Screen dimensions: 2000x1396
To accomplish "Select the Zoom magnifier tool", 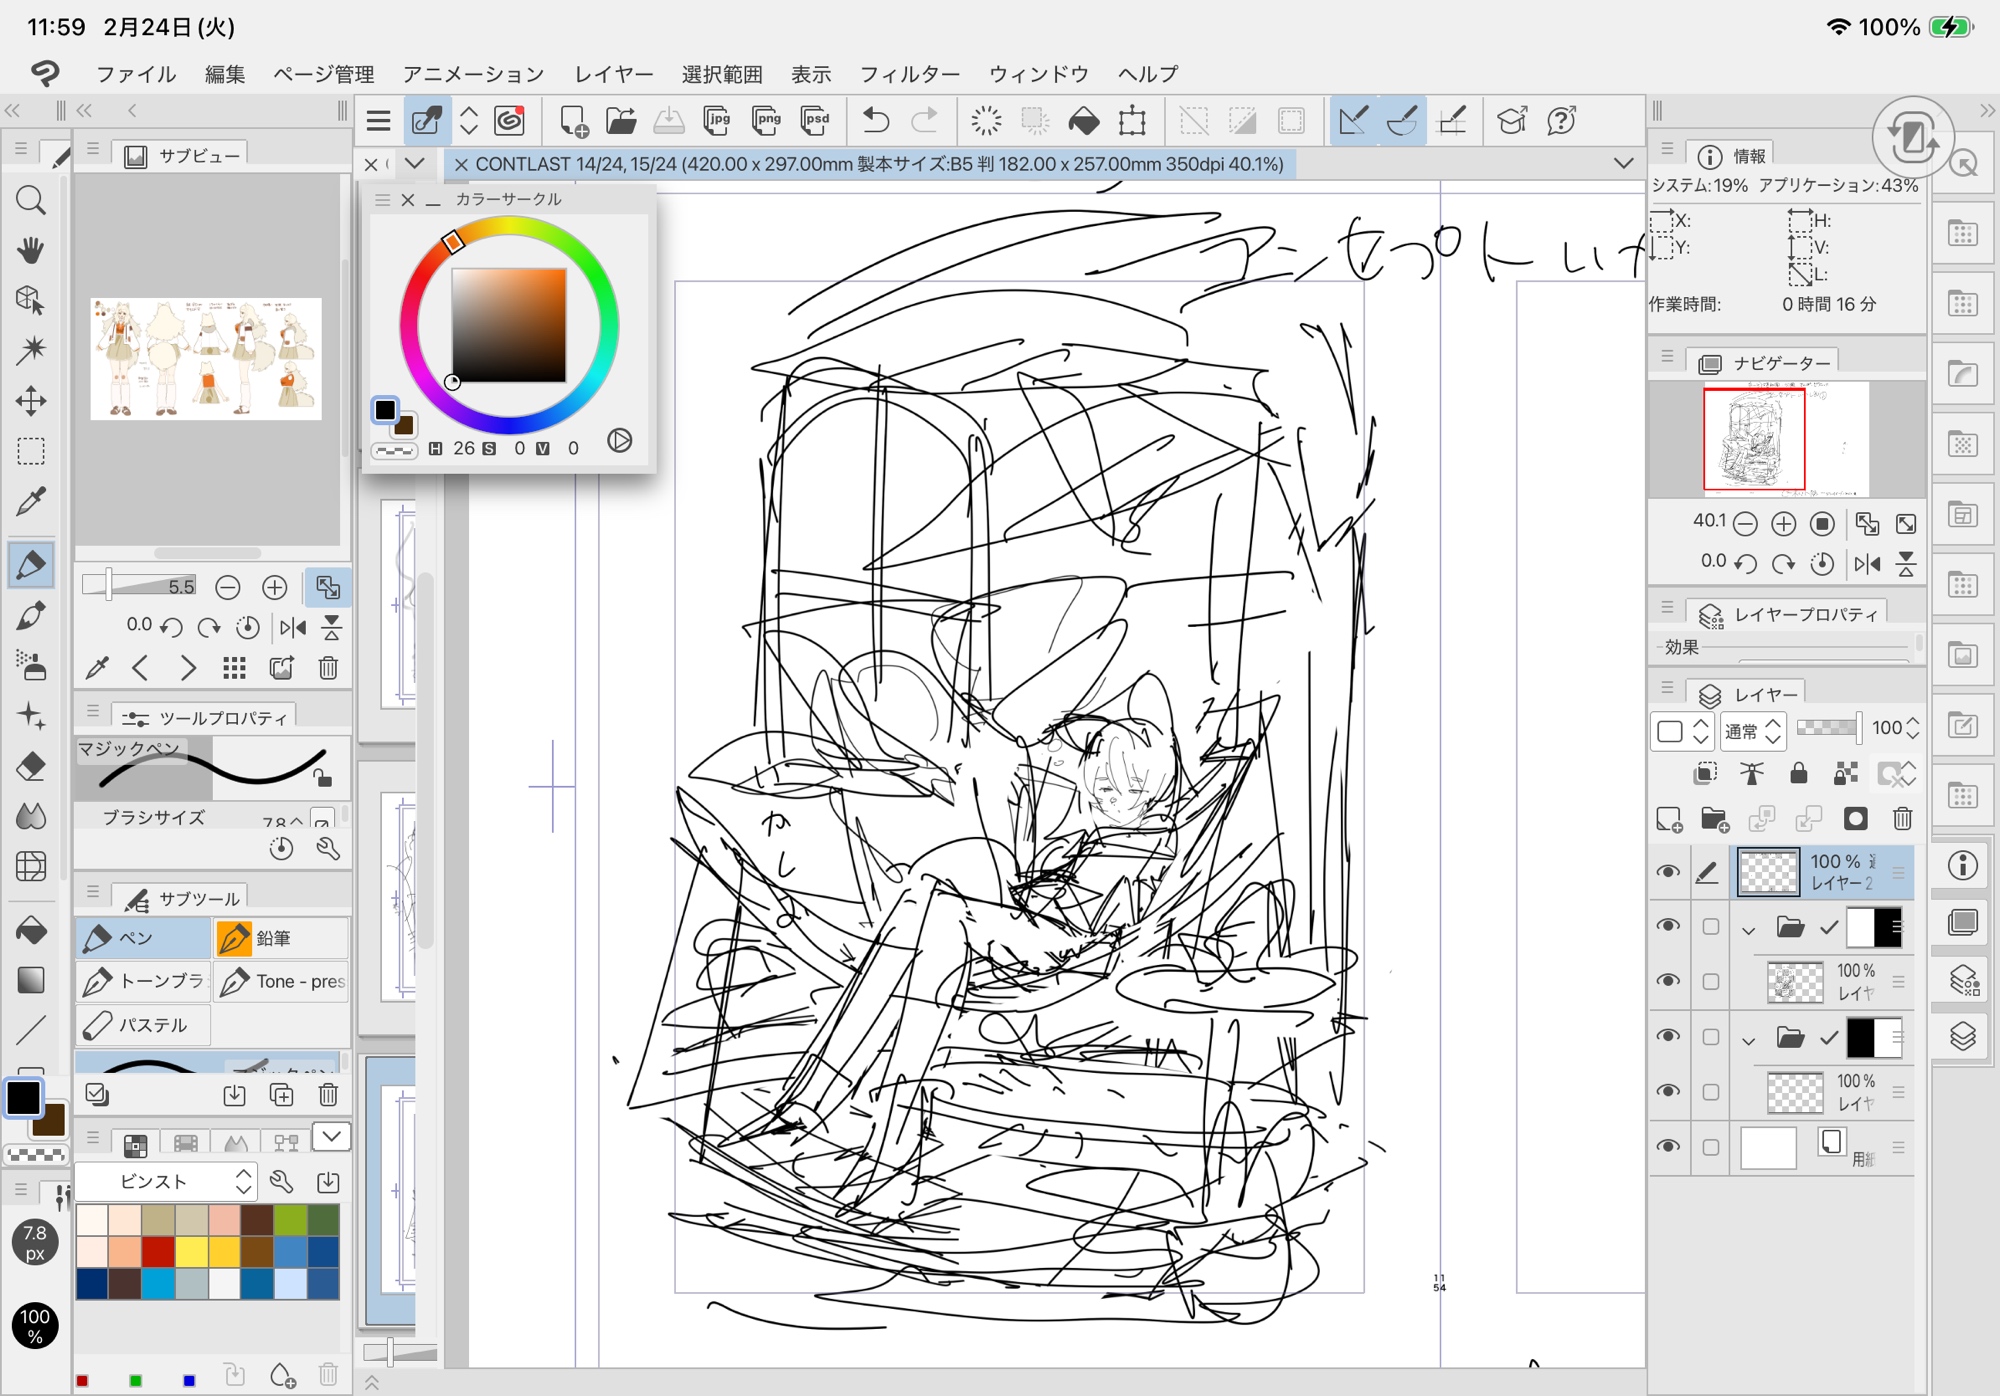I will coord(31,200).
